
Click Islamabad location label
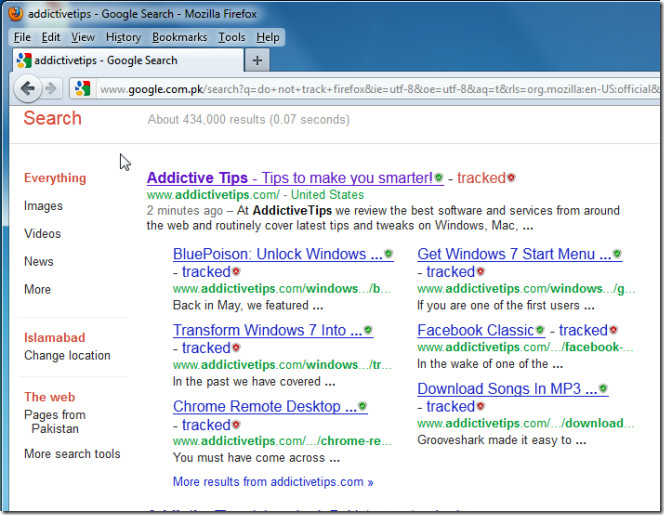coord(55,338)
